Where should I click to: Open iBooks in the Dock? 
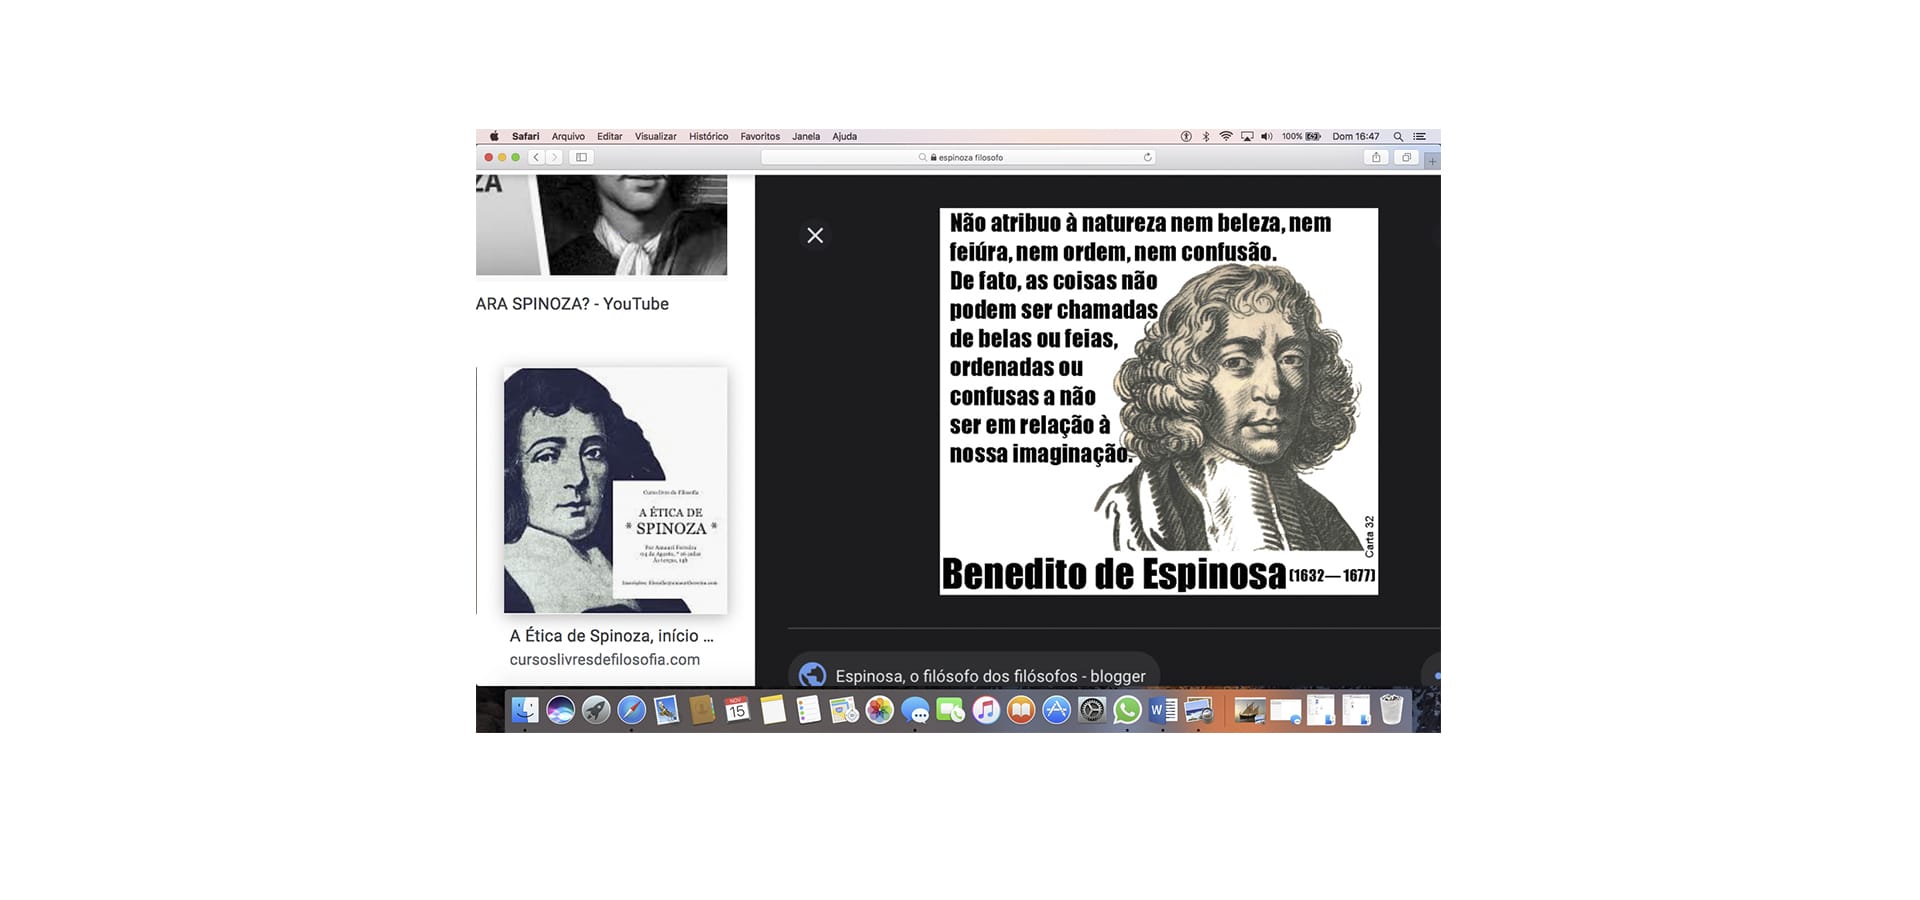tap(1021, 710)
